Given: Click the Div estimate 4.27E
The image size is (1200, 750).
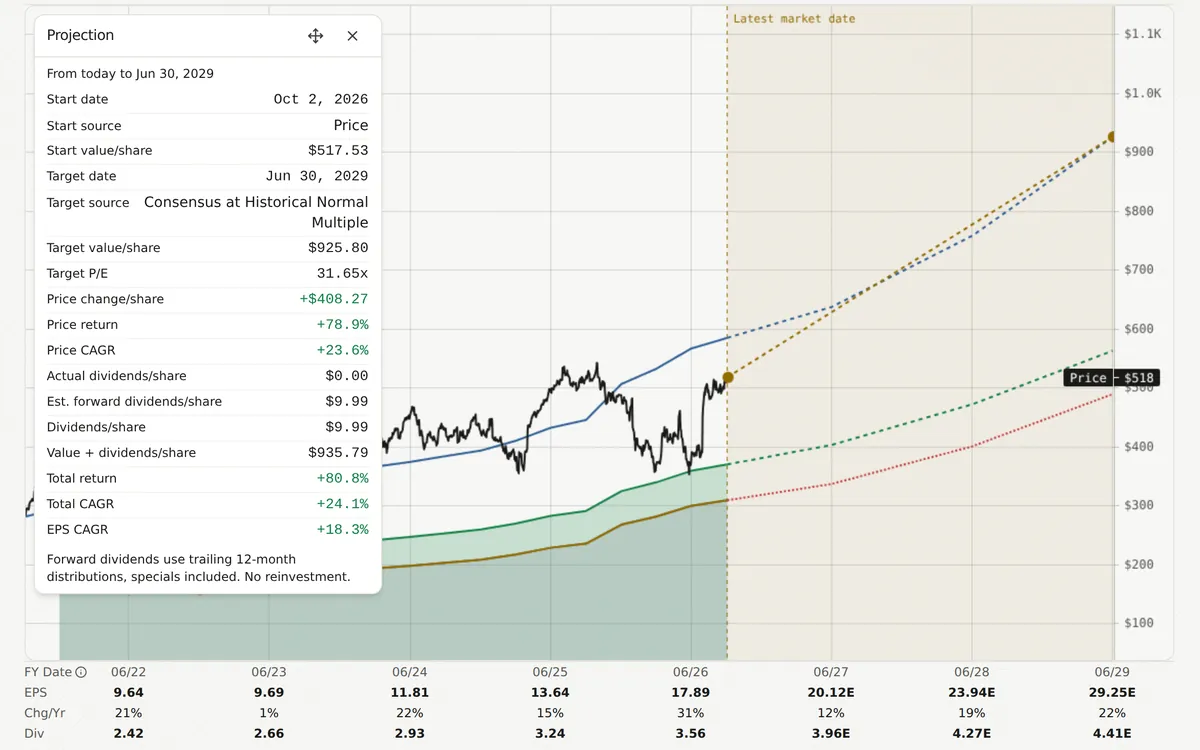Looking at the screenshot, I should click(972, 733).
